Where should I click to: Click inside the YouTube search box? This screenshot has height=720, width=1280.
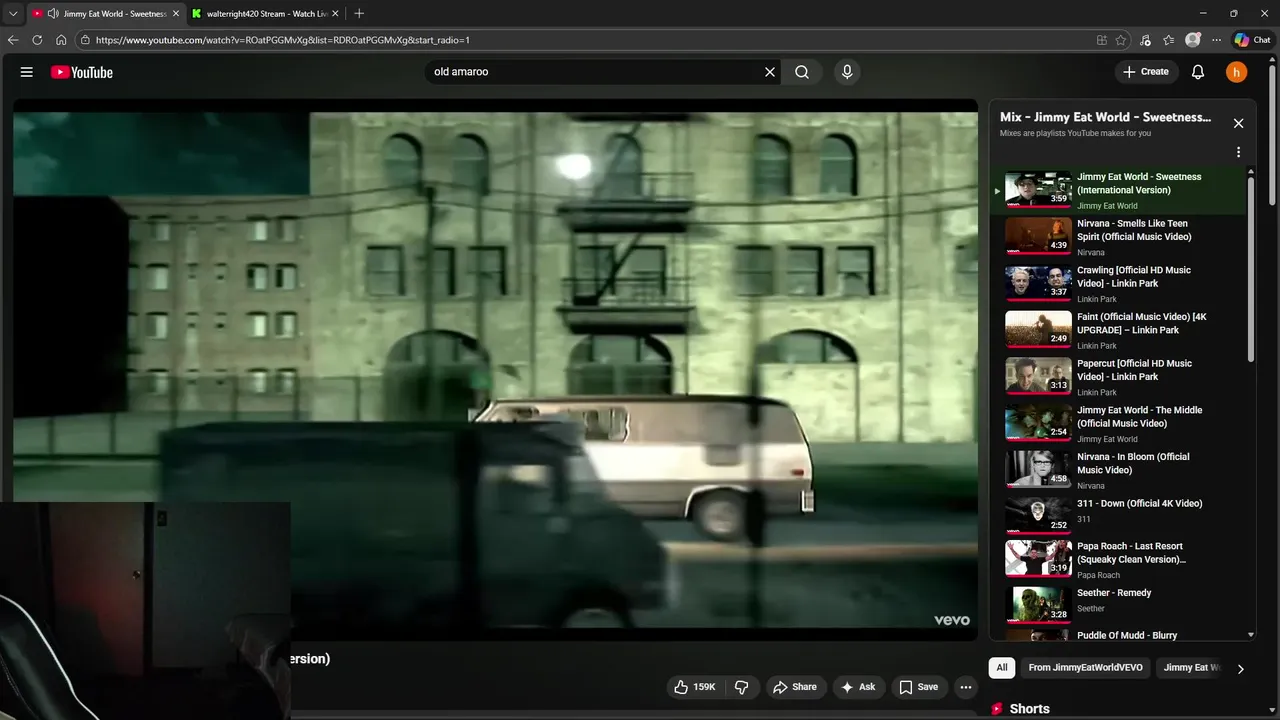pos(595,72)
